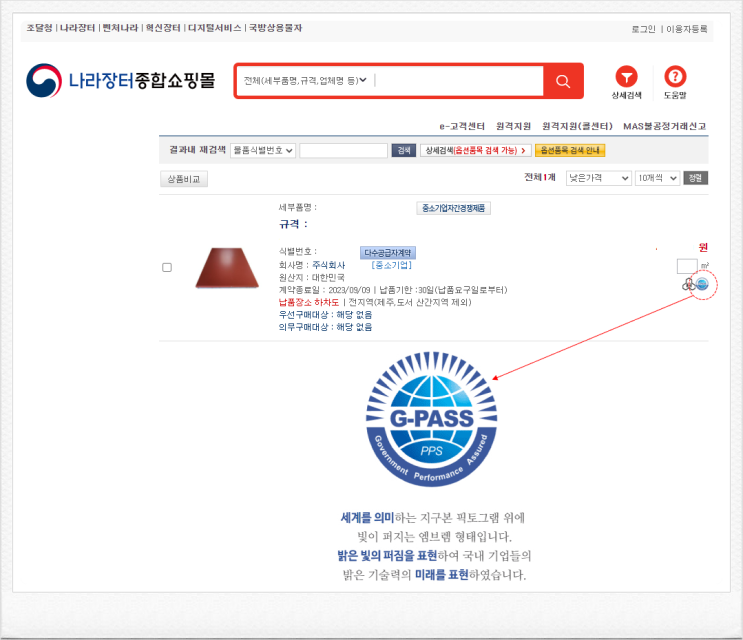Screen dimensions: 743x640
Task: Click 상세검색(옵션품목 검색 가능) button
Action: pyautogui.click(x=476, y=151)
